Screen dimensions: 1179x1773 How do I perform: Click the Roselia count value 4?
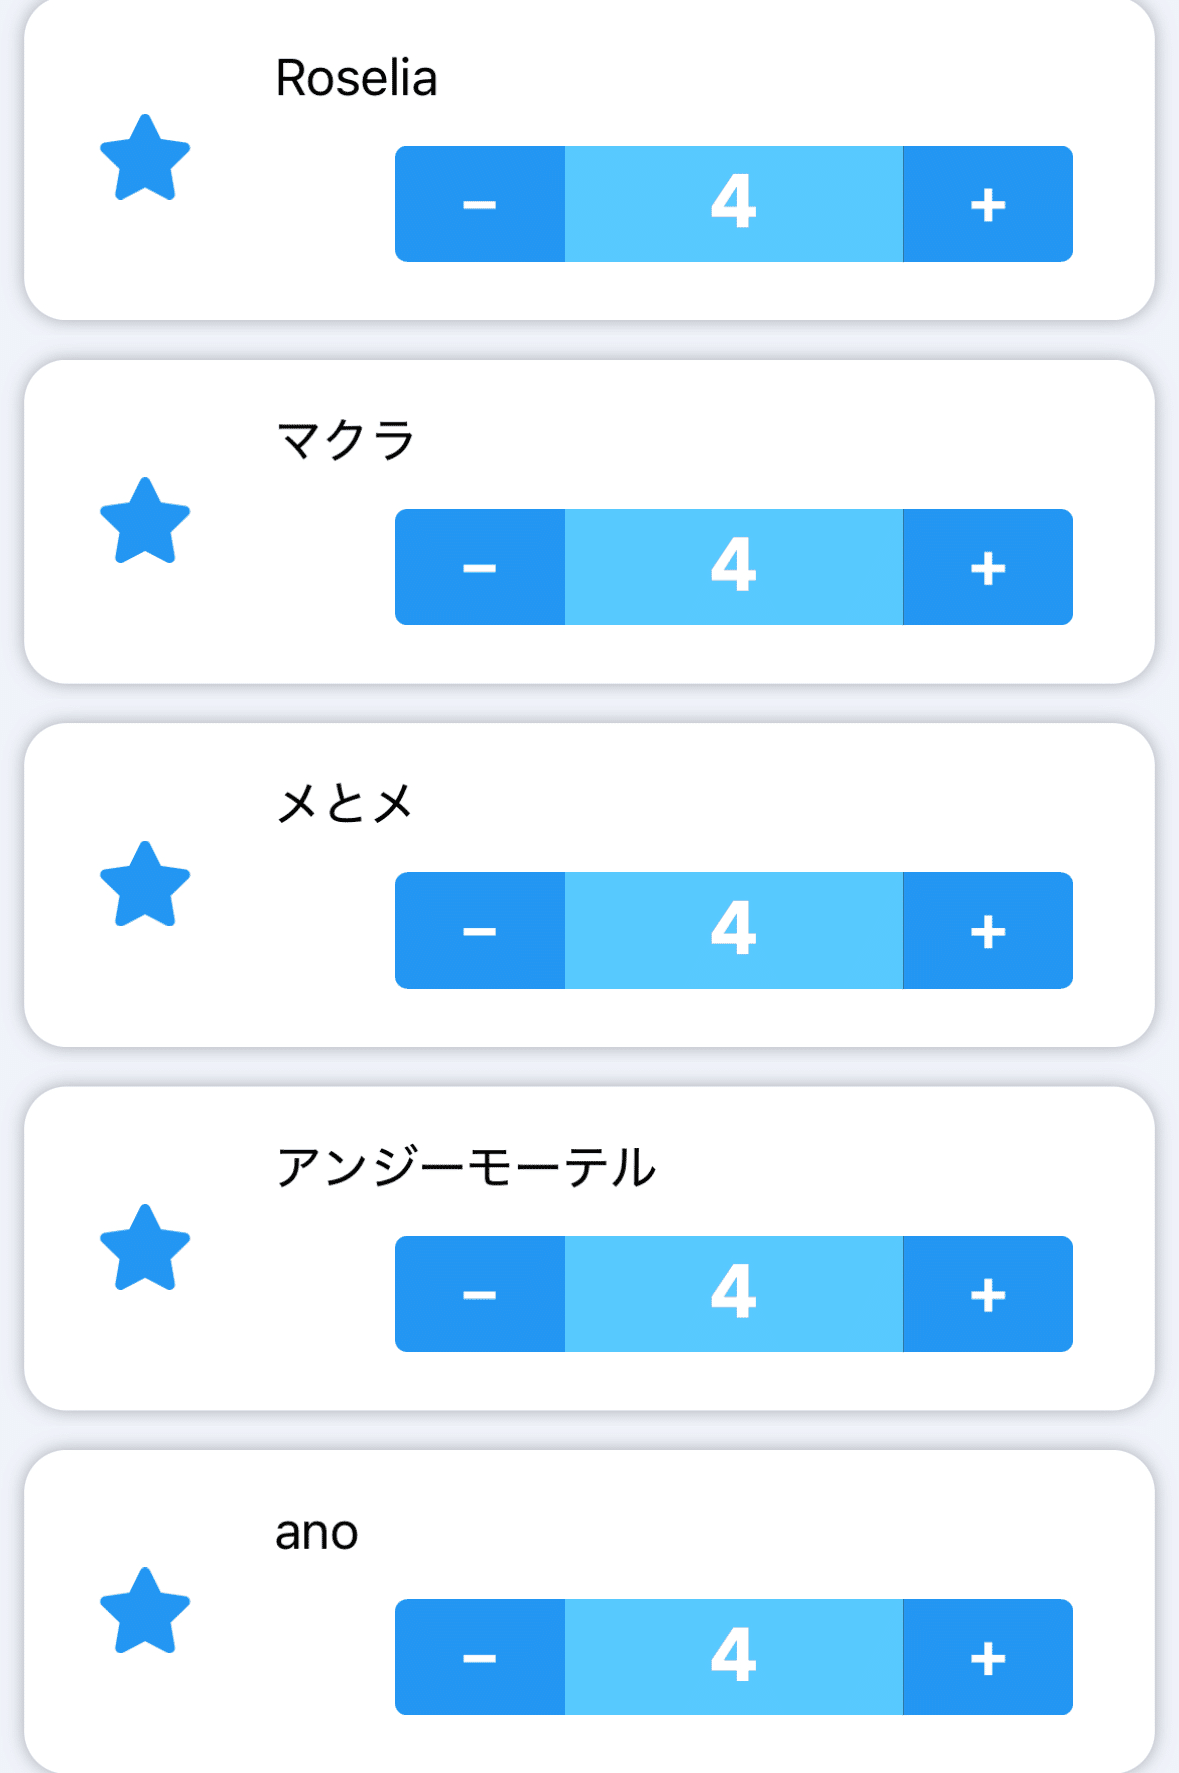click(734, 204)
